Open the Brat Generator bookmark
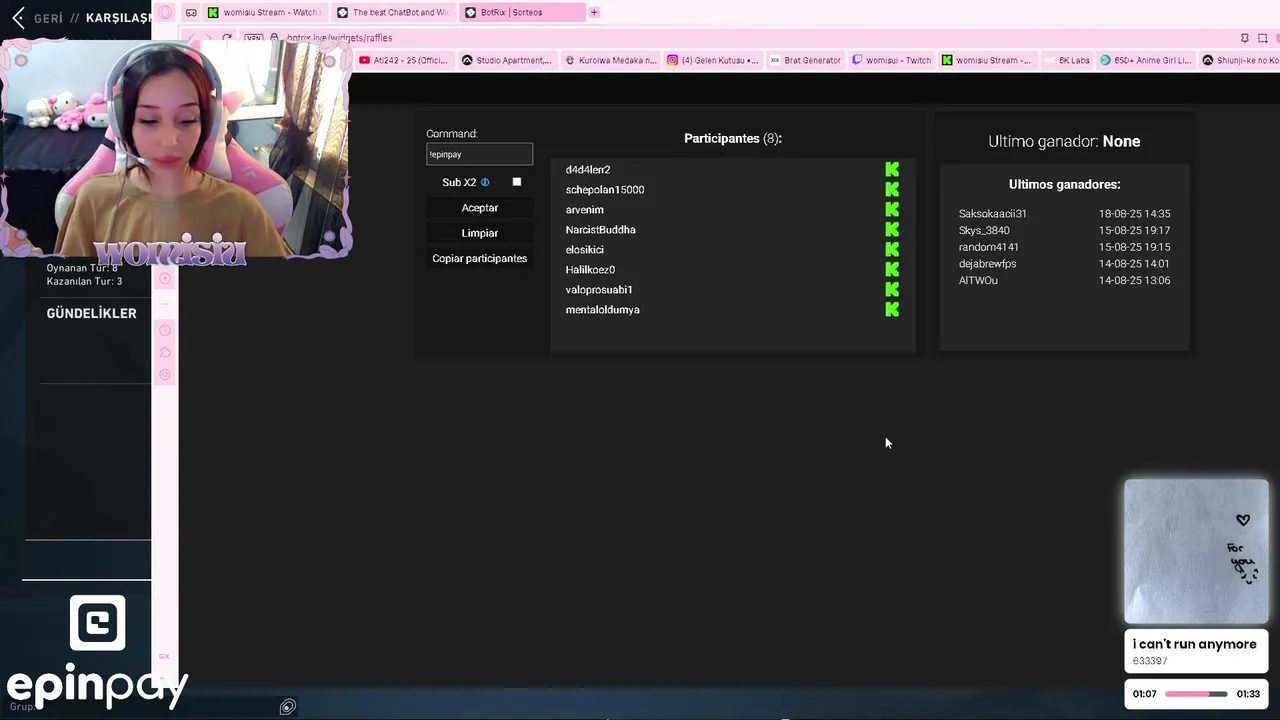The width and height of the screenshot is (1280, 720). (805, 60)
